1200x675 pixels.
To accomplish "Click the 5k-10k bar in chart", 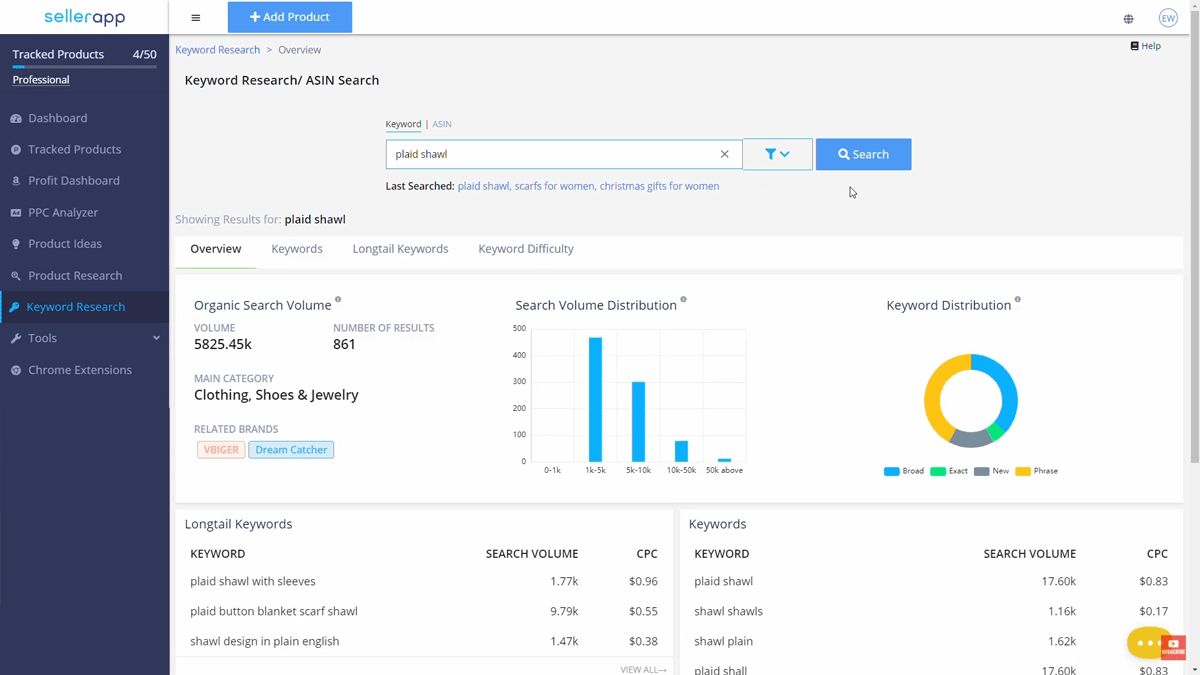I will (x=638, y=422).
